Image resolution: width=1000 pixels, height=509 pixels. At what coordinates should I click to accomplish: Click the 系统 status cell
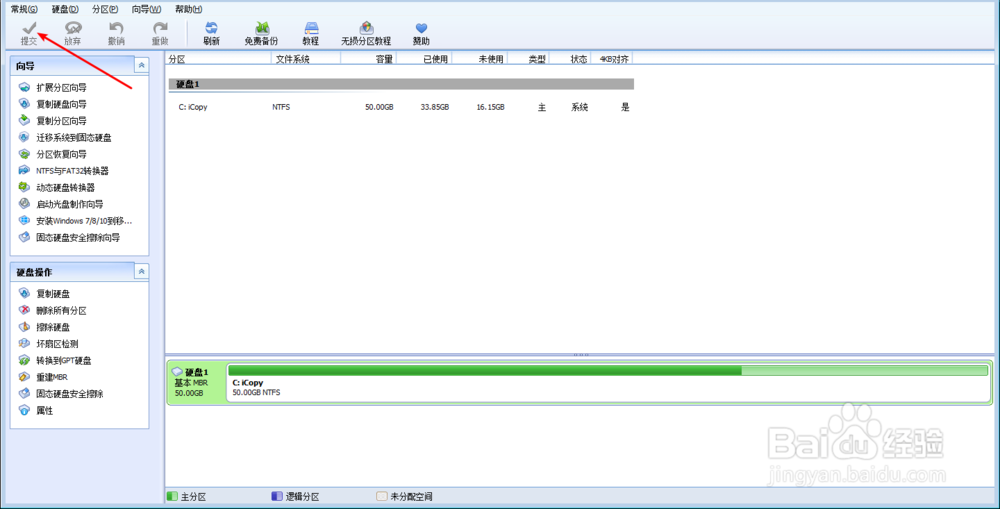pyautogui.click(x=578, y=107)
